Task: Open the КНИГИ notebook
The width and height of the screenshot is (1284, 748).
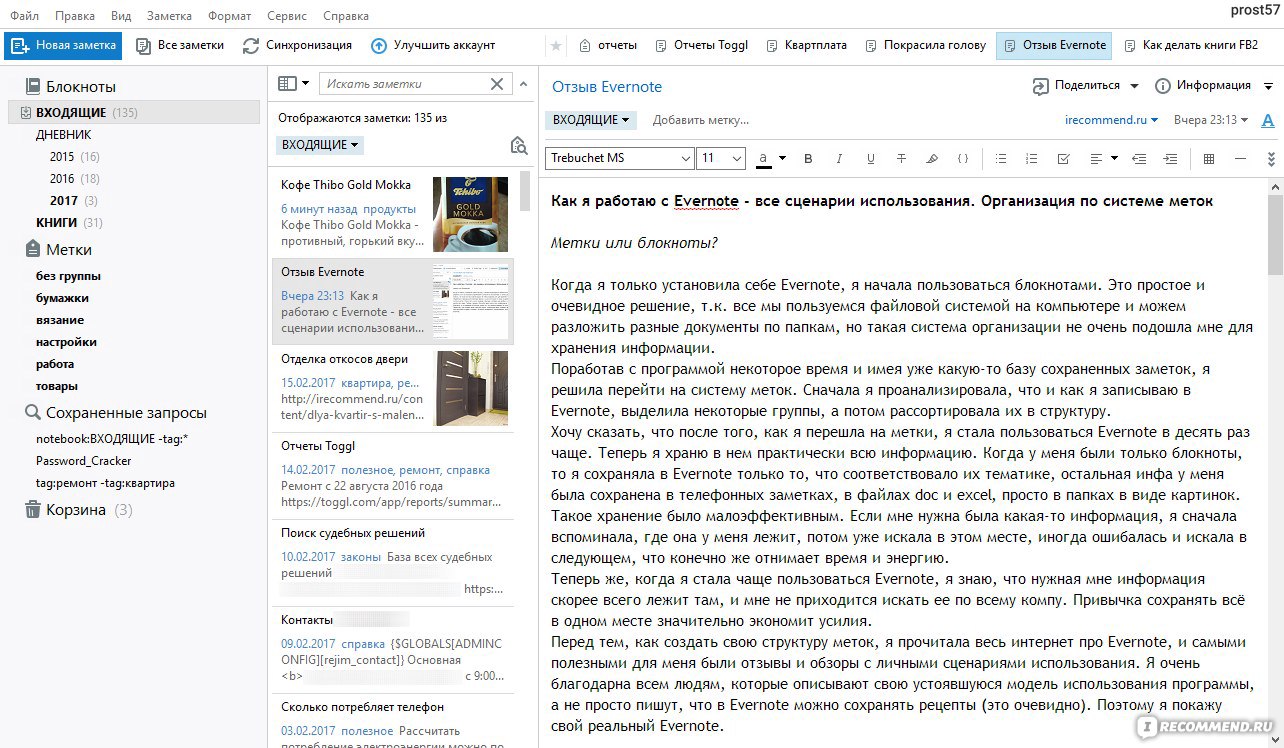Action: click(69, 223)
